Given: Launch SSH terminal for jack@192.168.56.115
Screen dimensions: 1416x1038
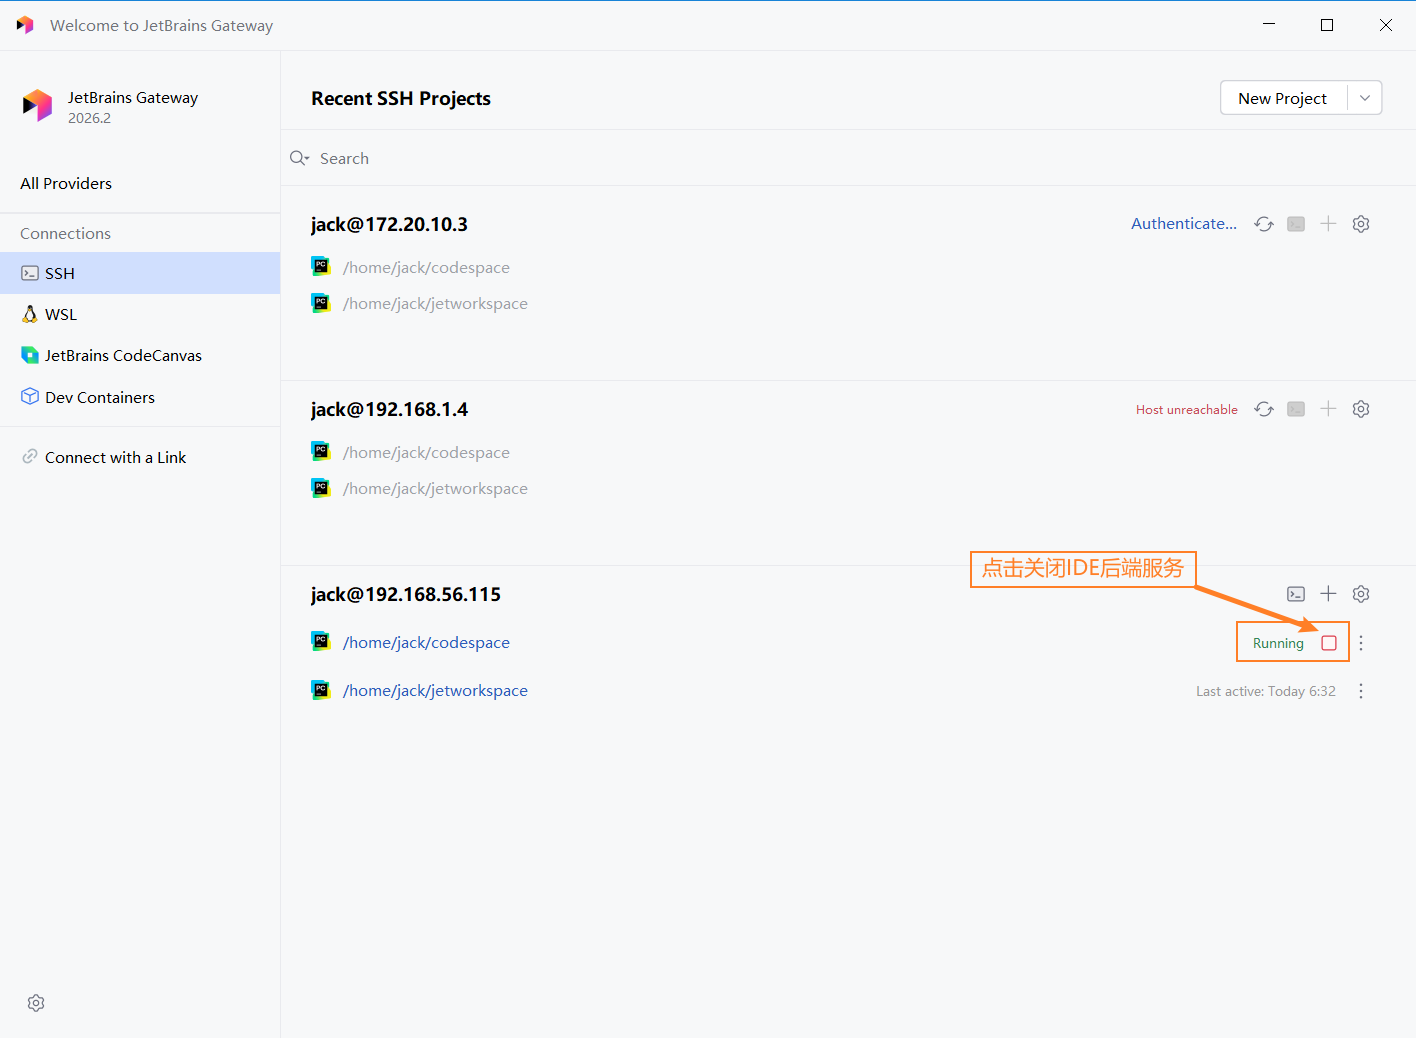Looking at the screenshot, I should click(1296, 594).
